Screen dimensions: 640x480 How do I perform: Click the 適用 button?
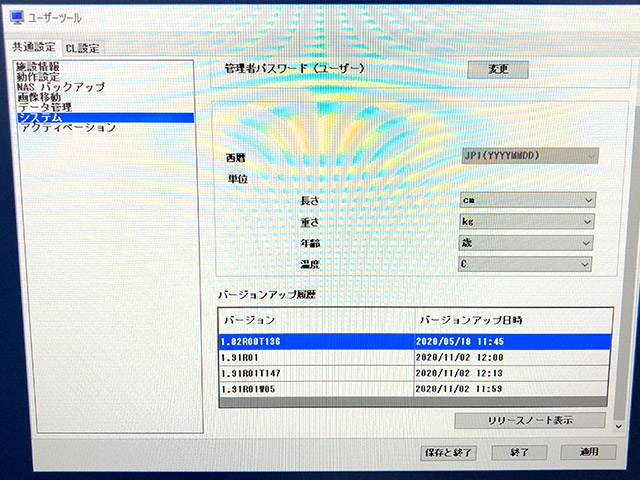(x=589, y=452)
